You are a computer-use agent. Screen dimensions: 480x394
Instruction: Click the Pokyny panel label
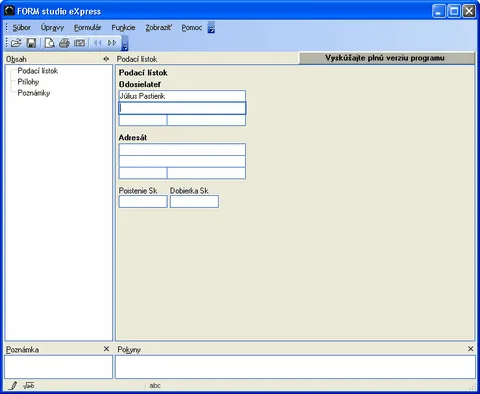[x=129, y=350]
